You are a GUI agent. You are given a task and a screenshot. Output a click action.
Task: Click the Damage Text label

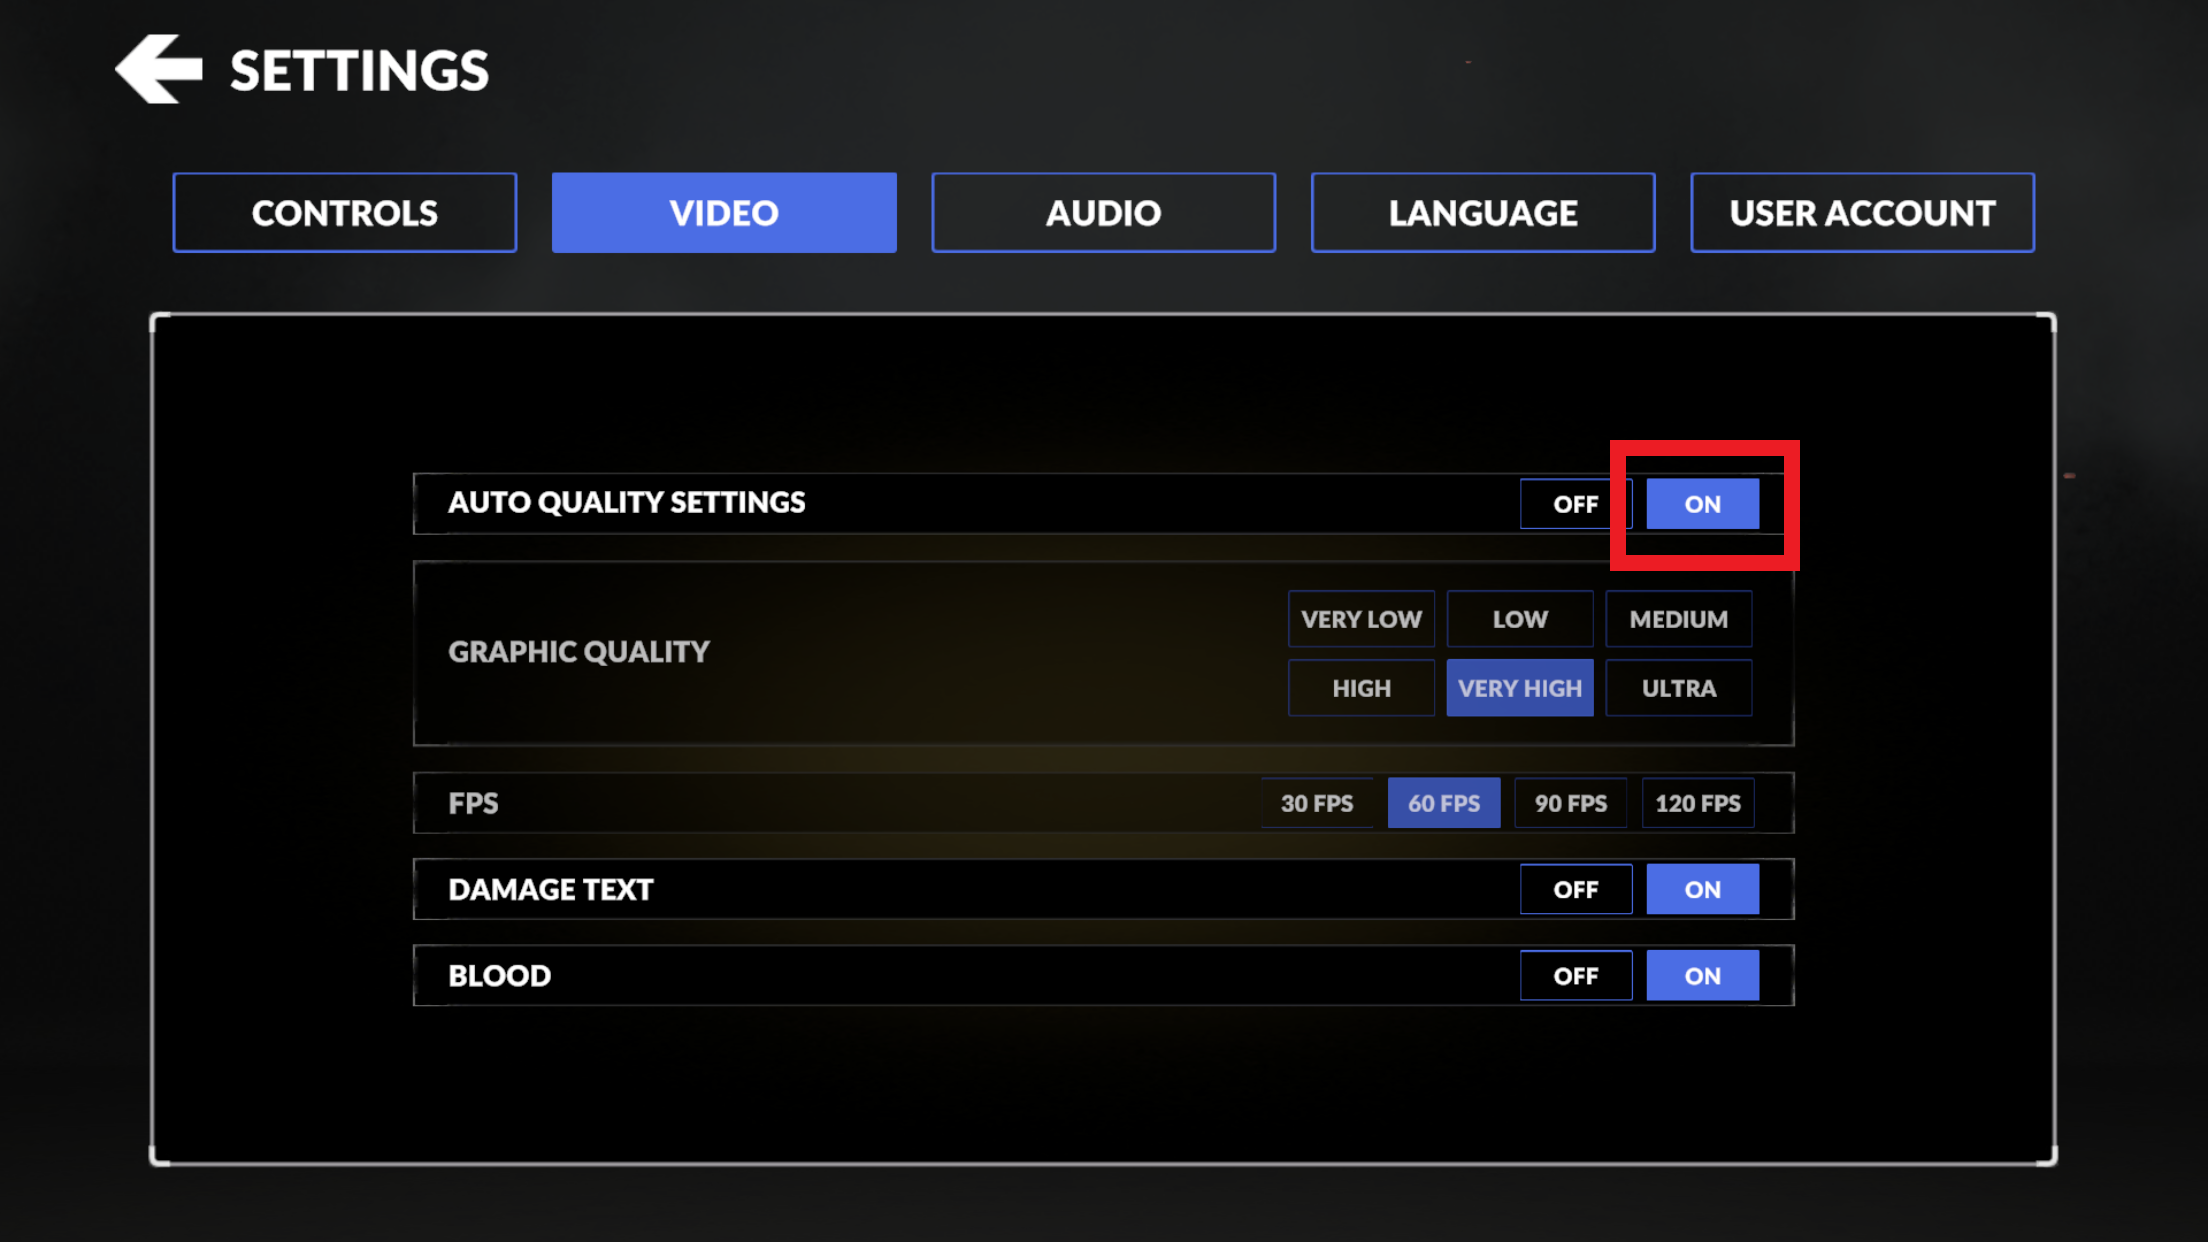550,889
